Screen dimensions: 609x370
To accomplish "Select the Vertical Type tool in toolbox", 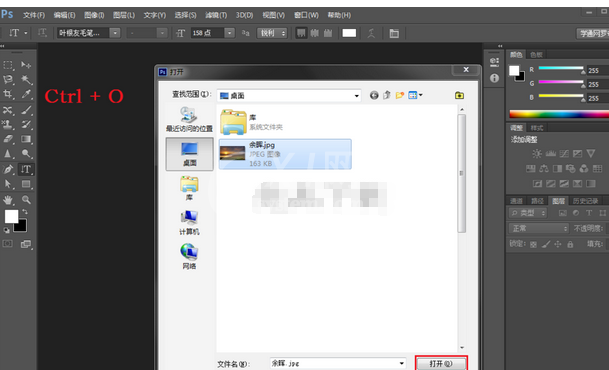I will [26, 169].
